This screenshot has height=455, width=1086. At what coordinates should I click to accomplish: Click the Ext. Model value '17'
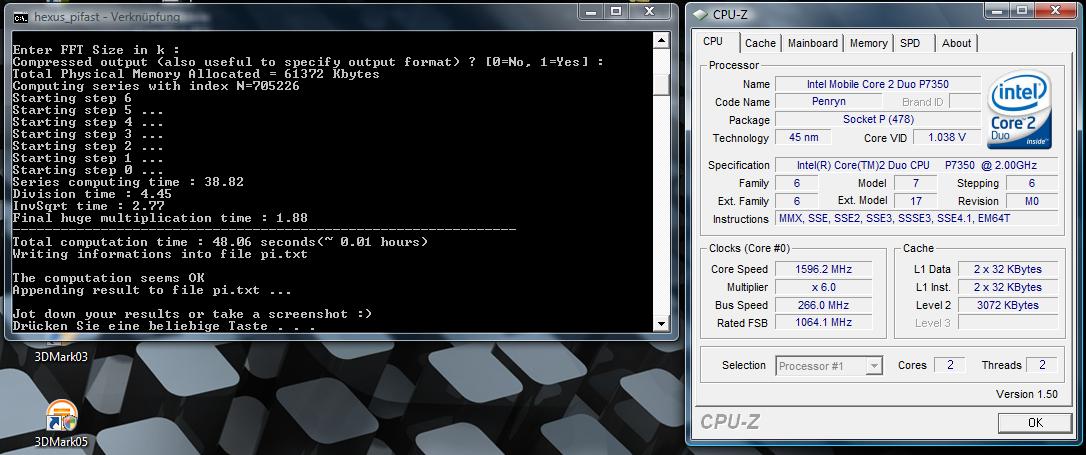click(x=916, y=201)
